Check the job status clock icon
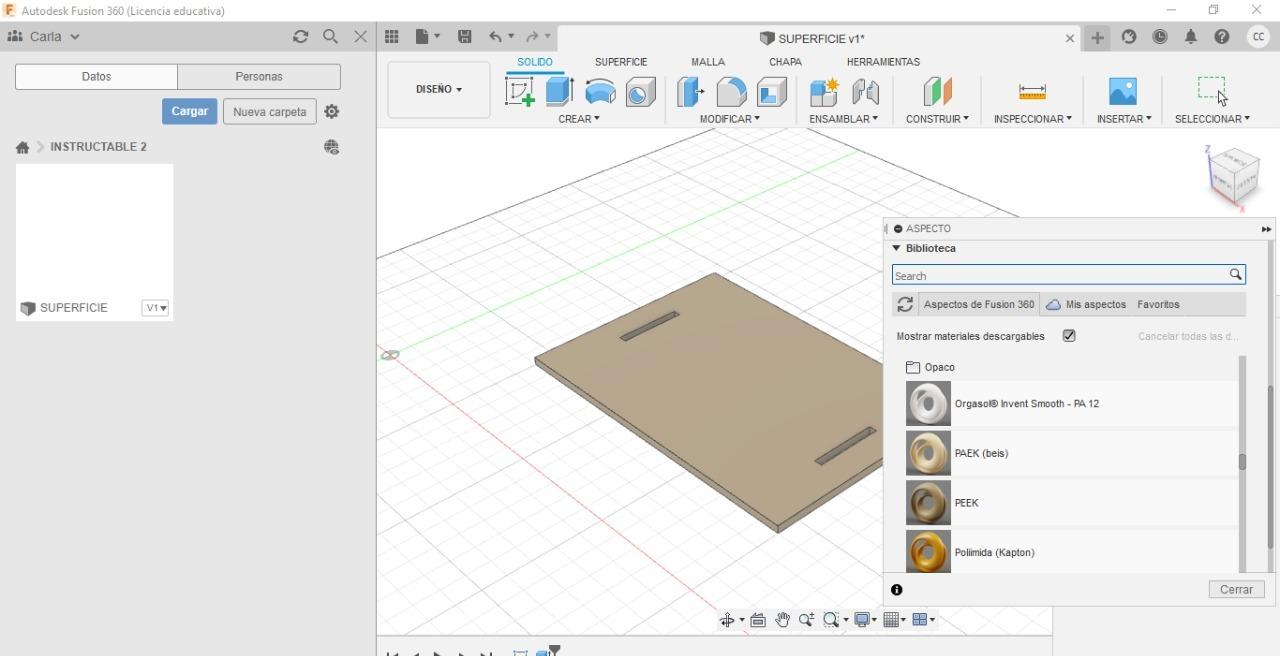The height and width of the screenshot is (656, 1280). pos(1160,37)
